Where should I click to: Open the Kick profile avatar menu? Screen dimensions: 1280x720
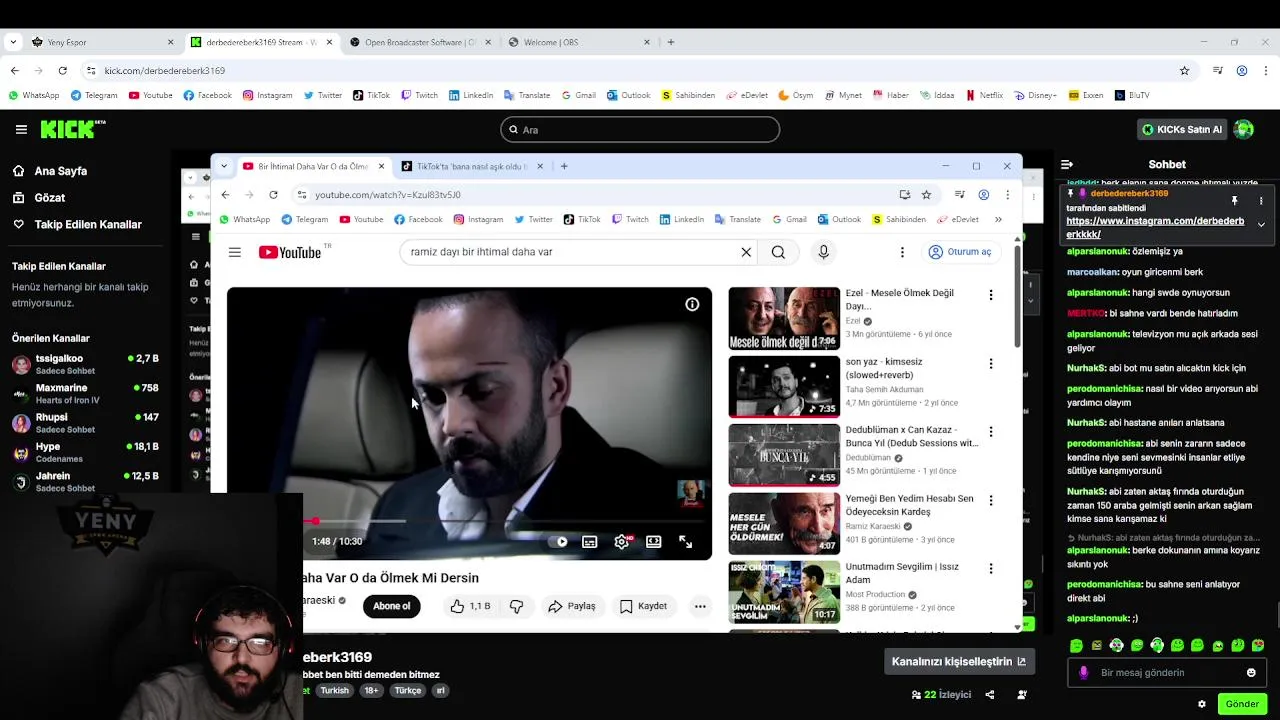click(x=1244, y=129)
